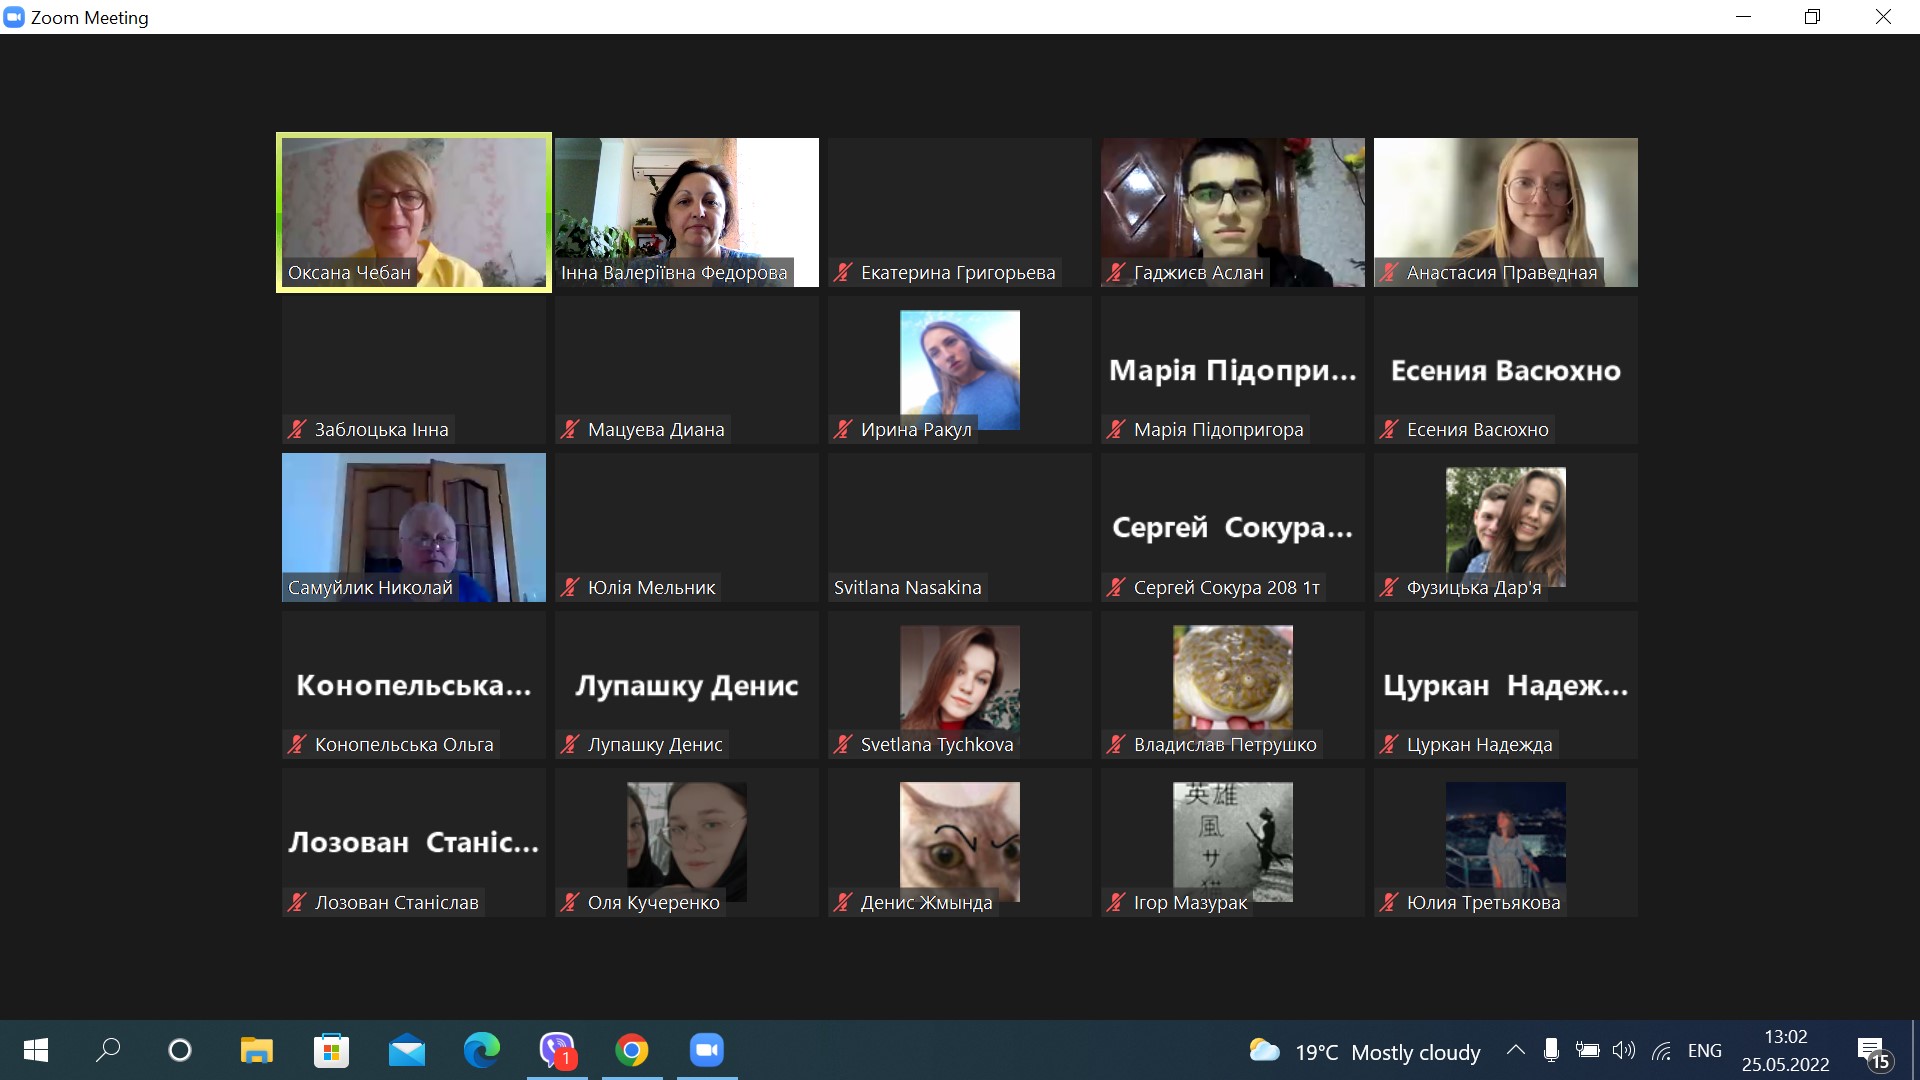Open Microsoft Store from the taskbar

pos(332,1050)
